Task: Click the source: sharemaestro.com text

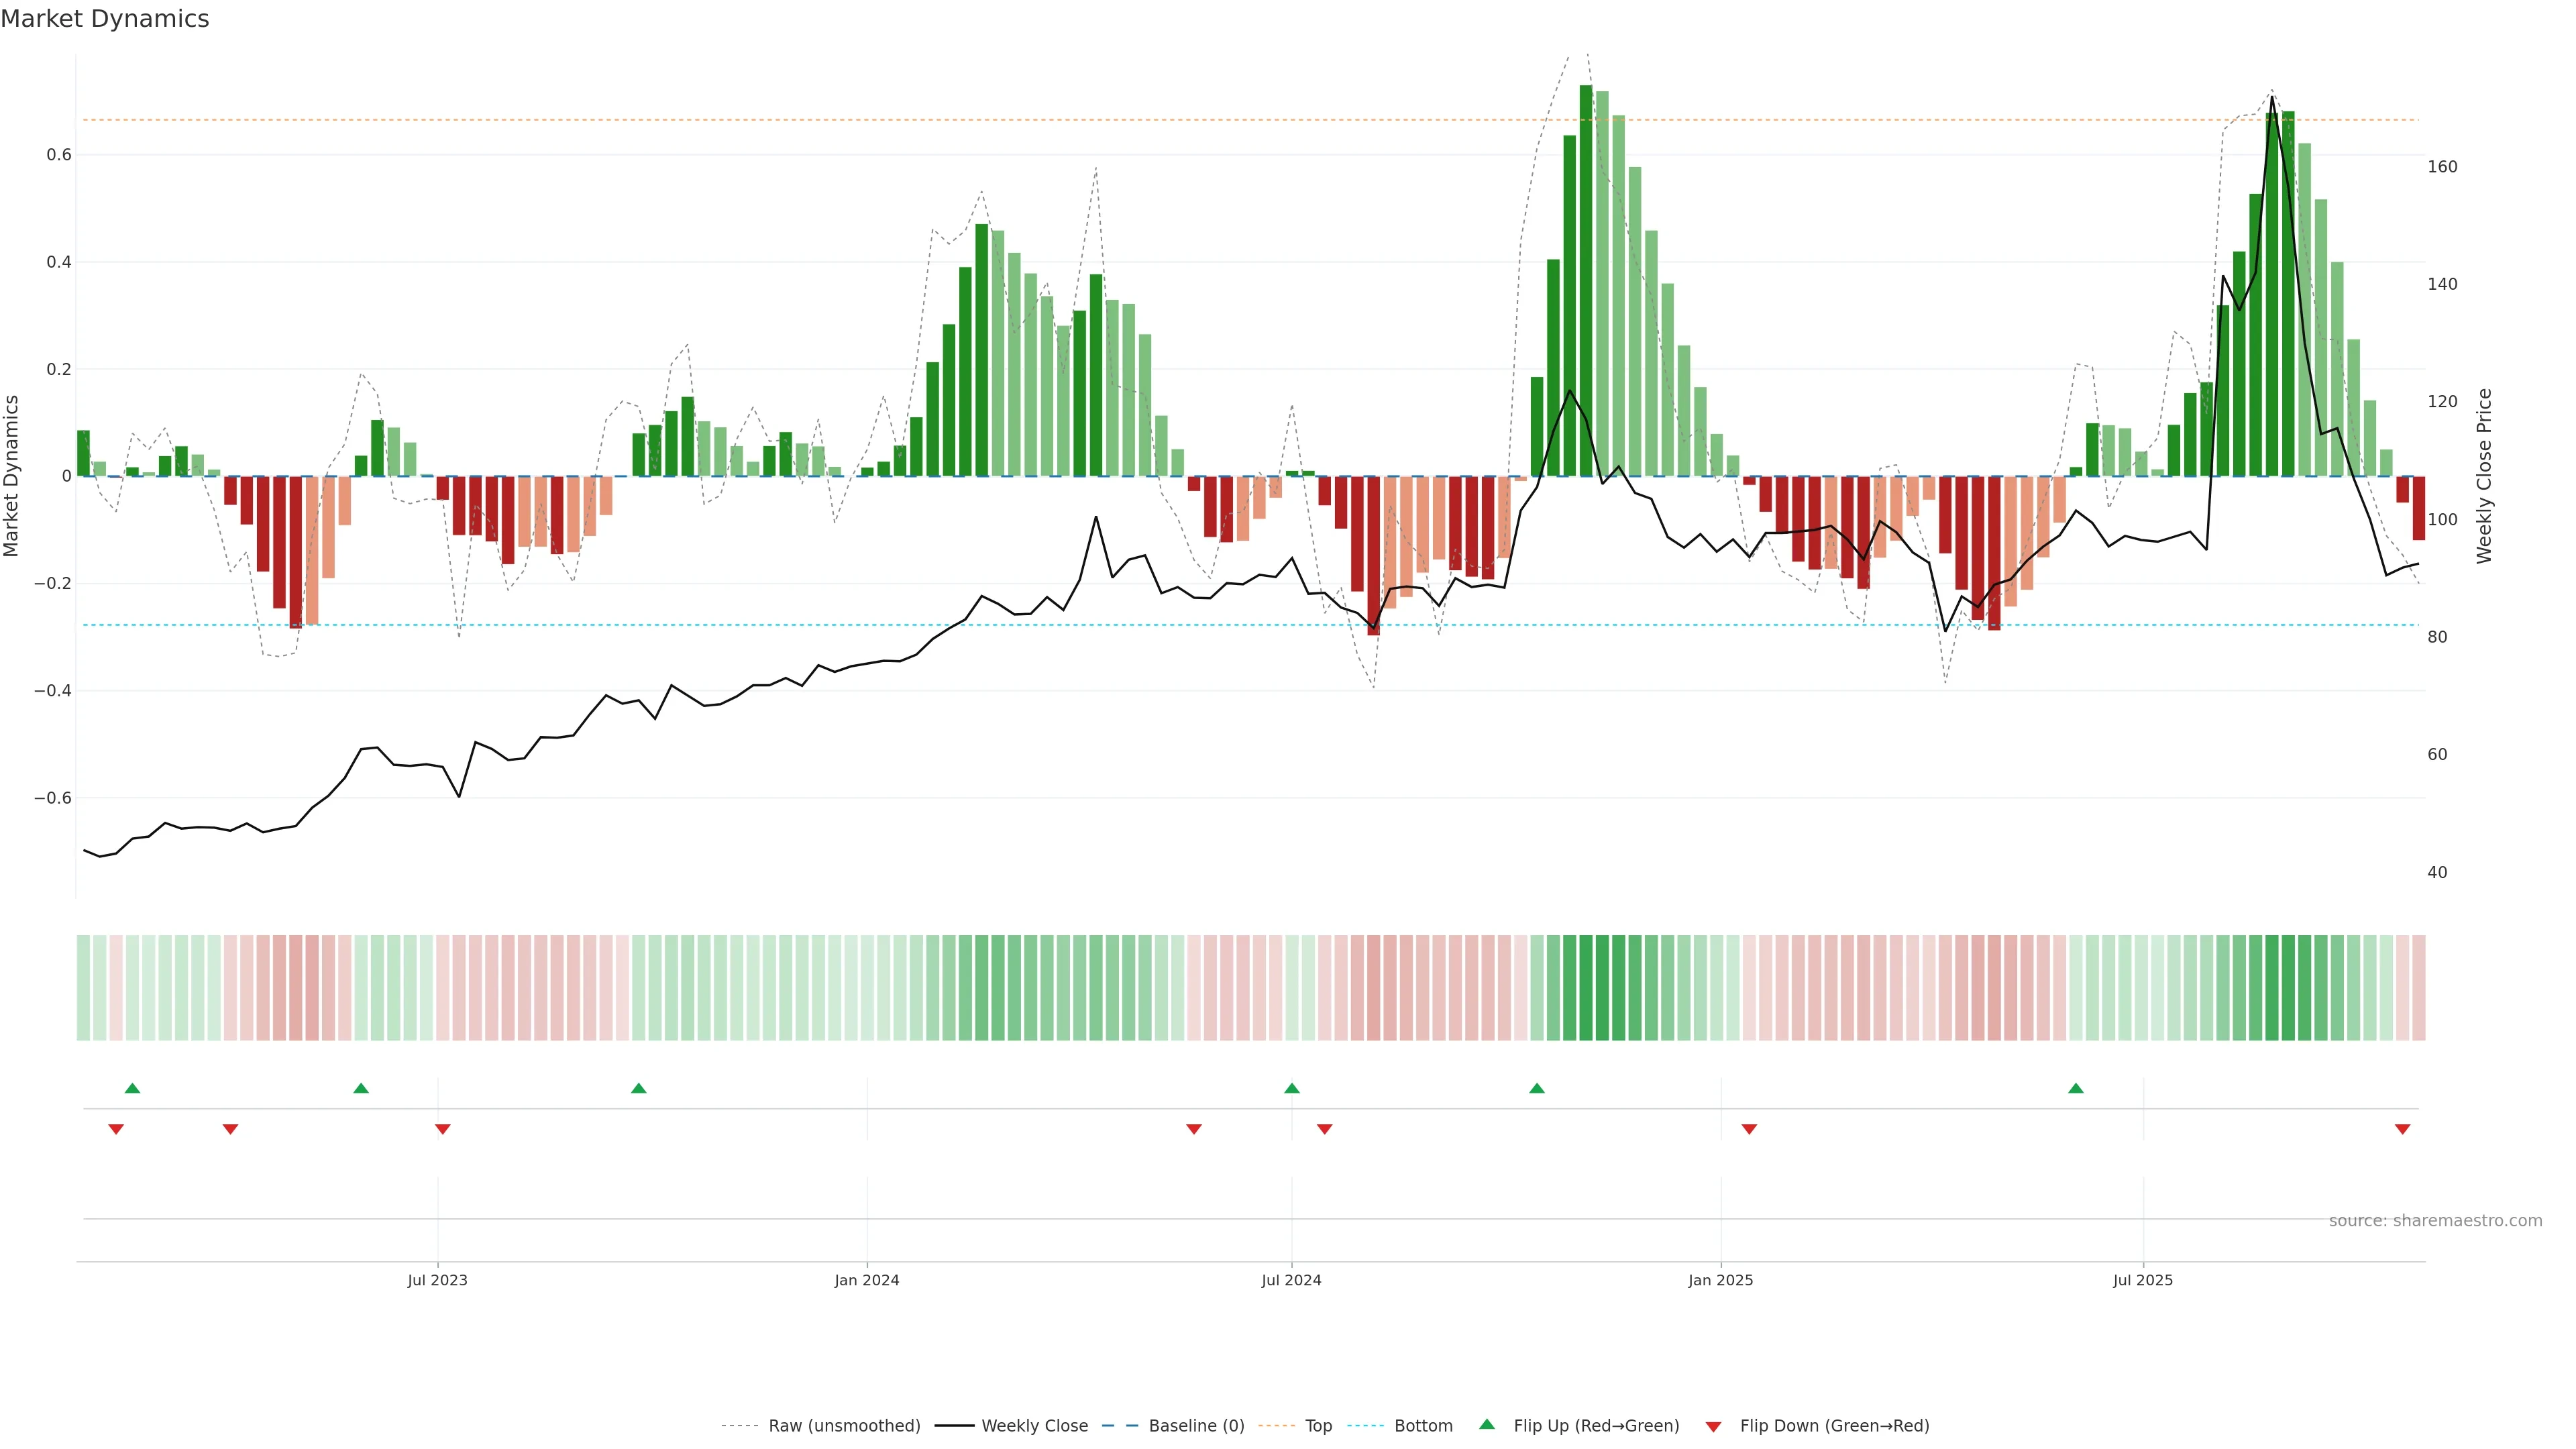Action: (x=2435, y=1221)
